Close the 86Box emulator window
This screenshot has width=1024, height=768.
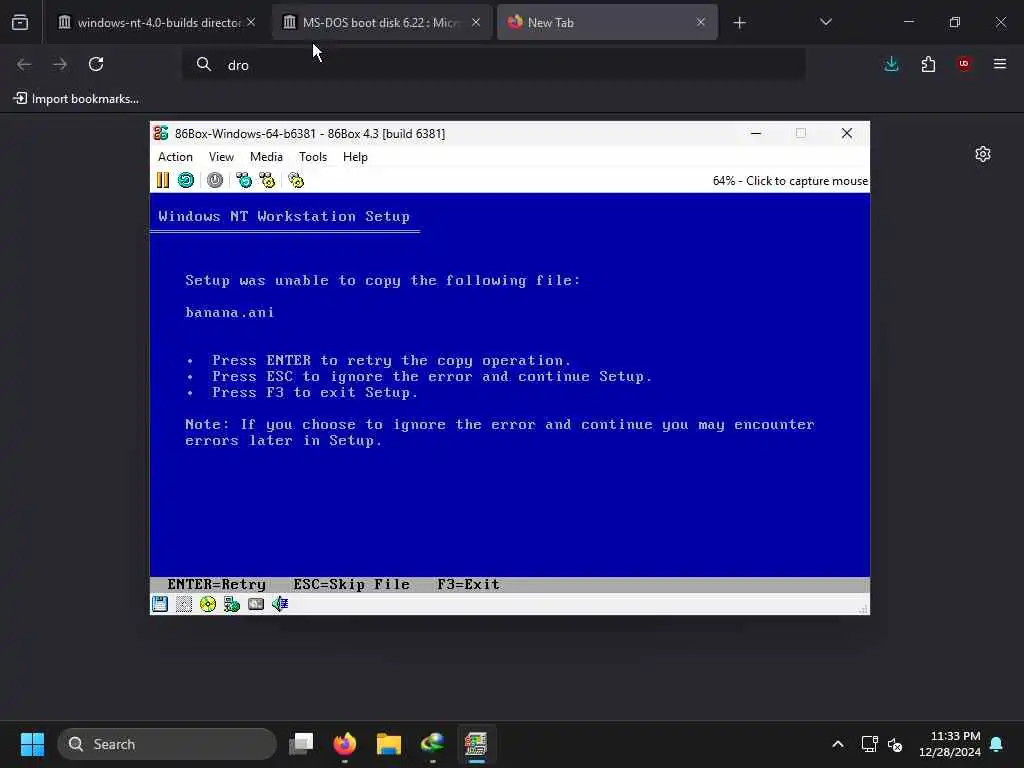(x=847, y=133)
